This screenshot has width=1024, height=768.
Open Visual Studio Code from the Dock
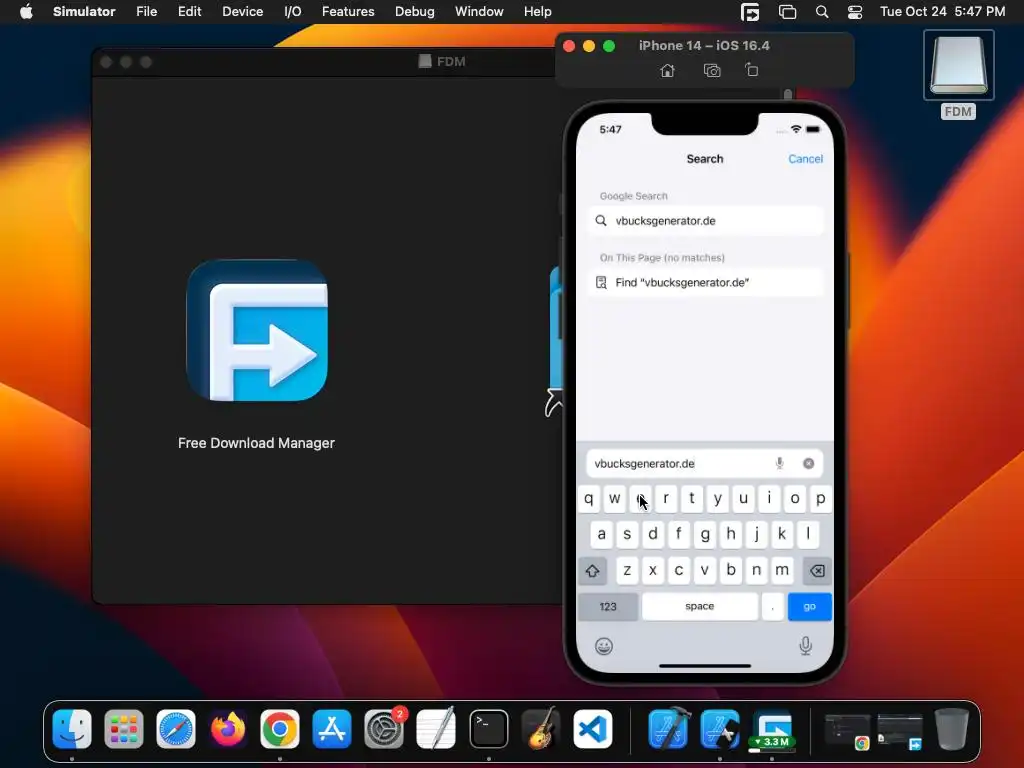(x=593, y=729)
